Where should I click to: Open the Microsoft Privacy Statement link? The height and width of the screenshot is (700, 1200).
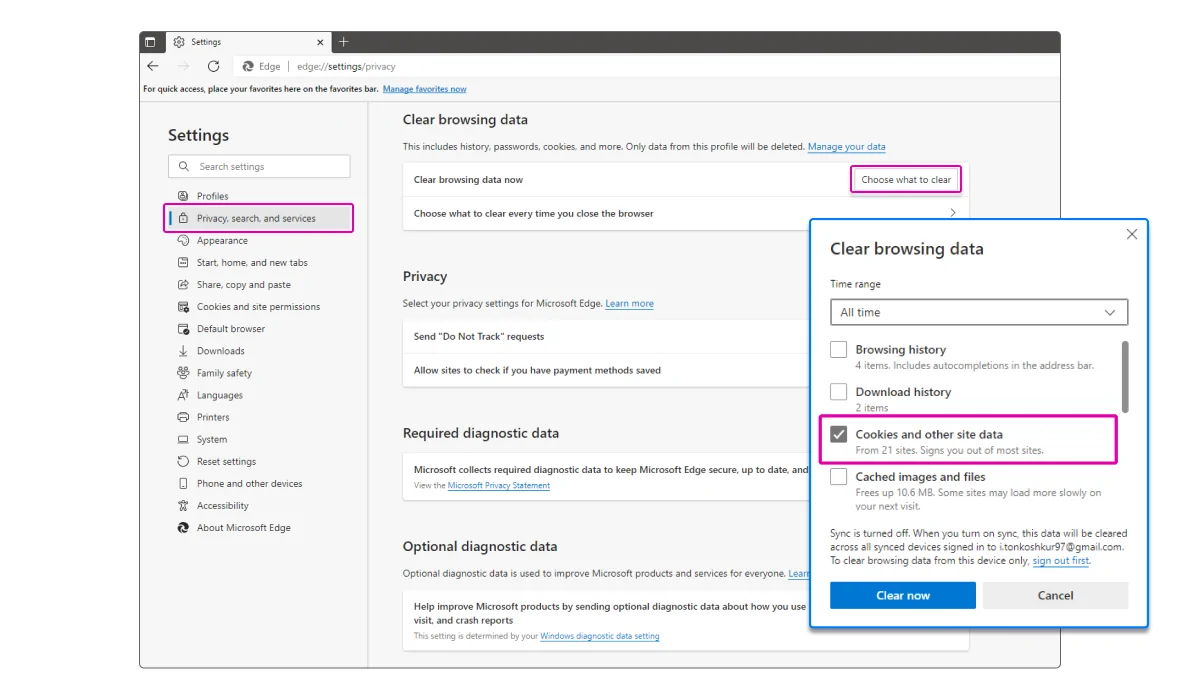click(x=499, y=486)
